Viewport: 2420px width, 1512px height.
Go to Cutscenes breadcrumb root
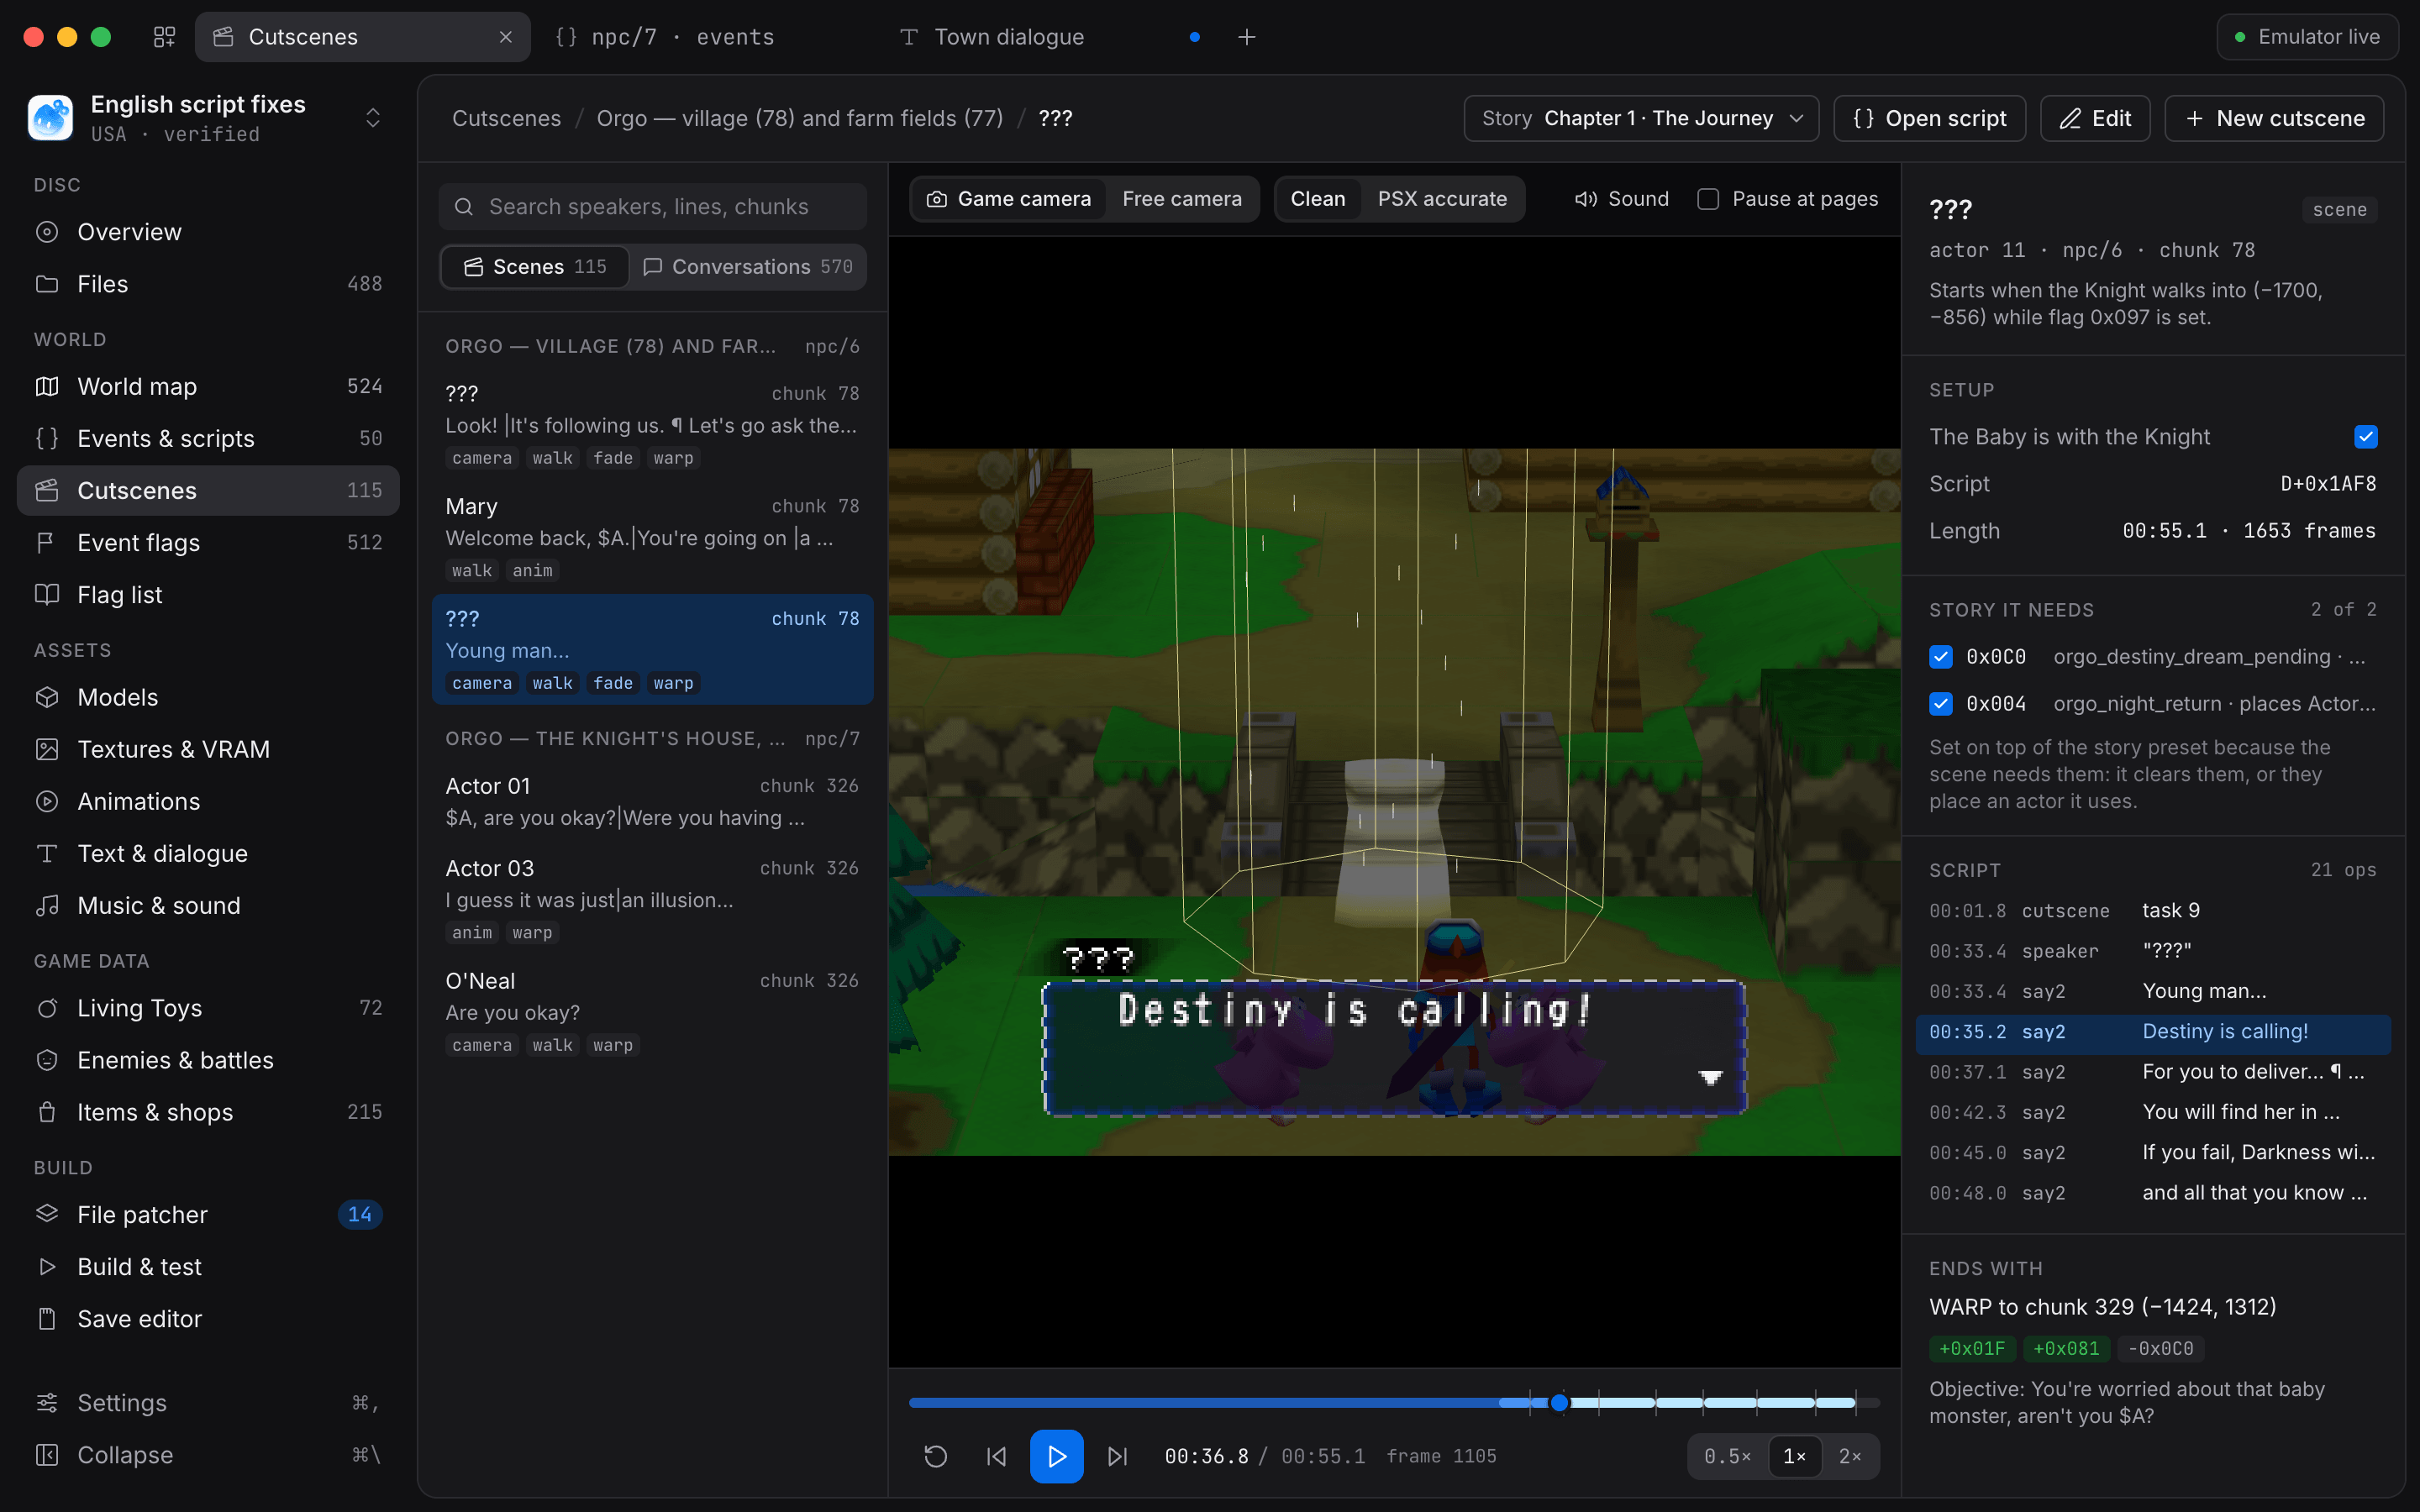pyautogui.click(x=506, y=118)
